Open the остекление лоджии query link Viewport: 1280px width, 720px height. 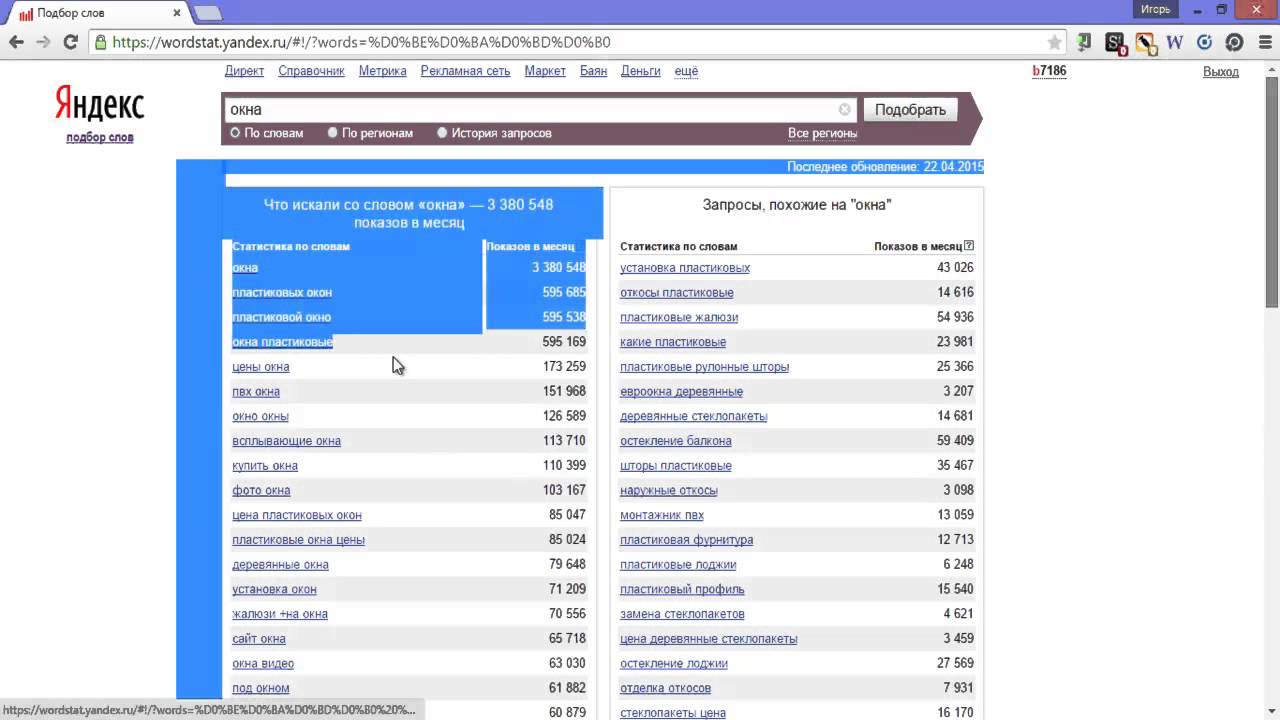(x=673, y=663)
